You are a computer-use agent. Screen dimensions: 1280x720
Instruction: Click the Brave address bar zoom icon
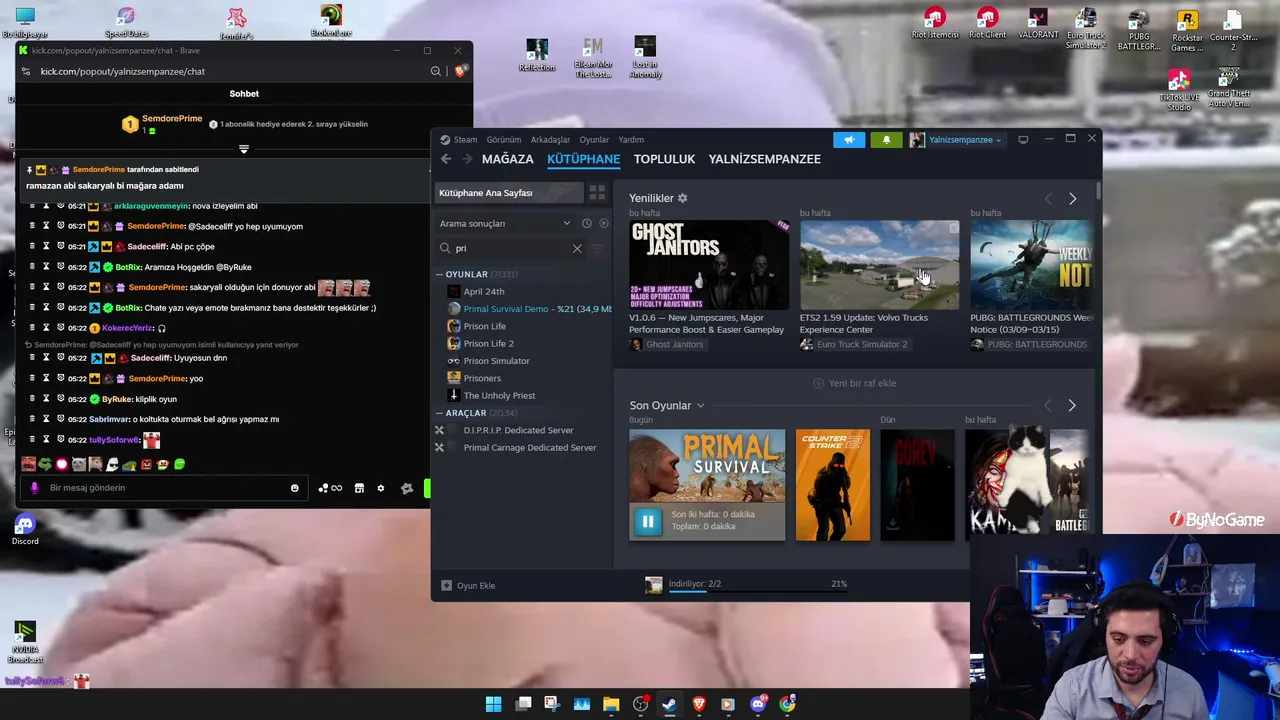point(436,72)
